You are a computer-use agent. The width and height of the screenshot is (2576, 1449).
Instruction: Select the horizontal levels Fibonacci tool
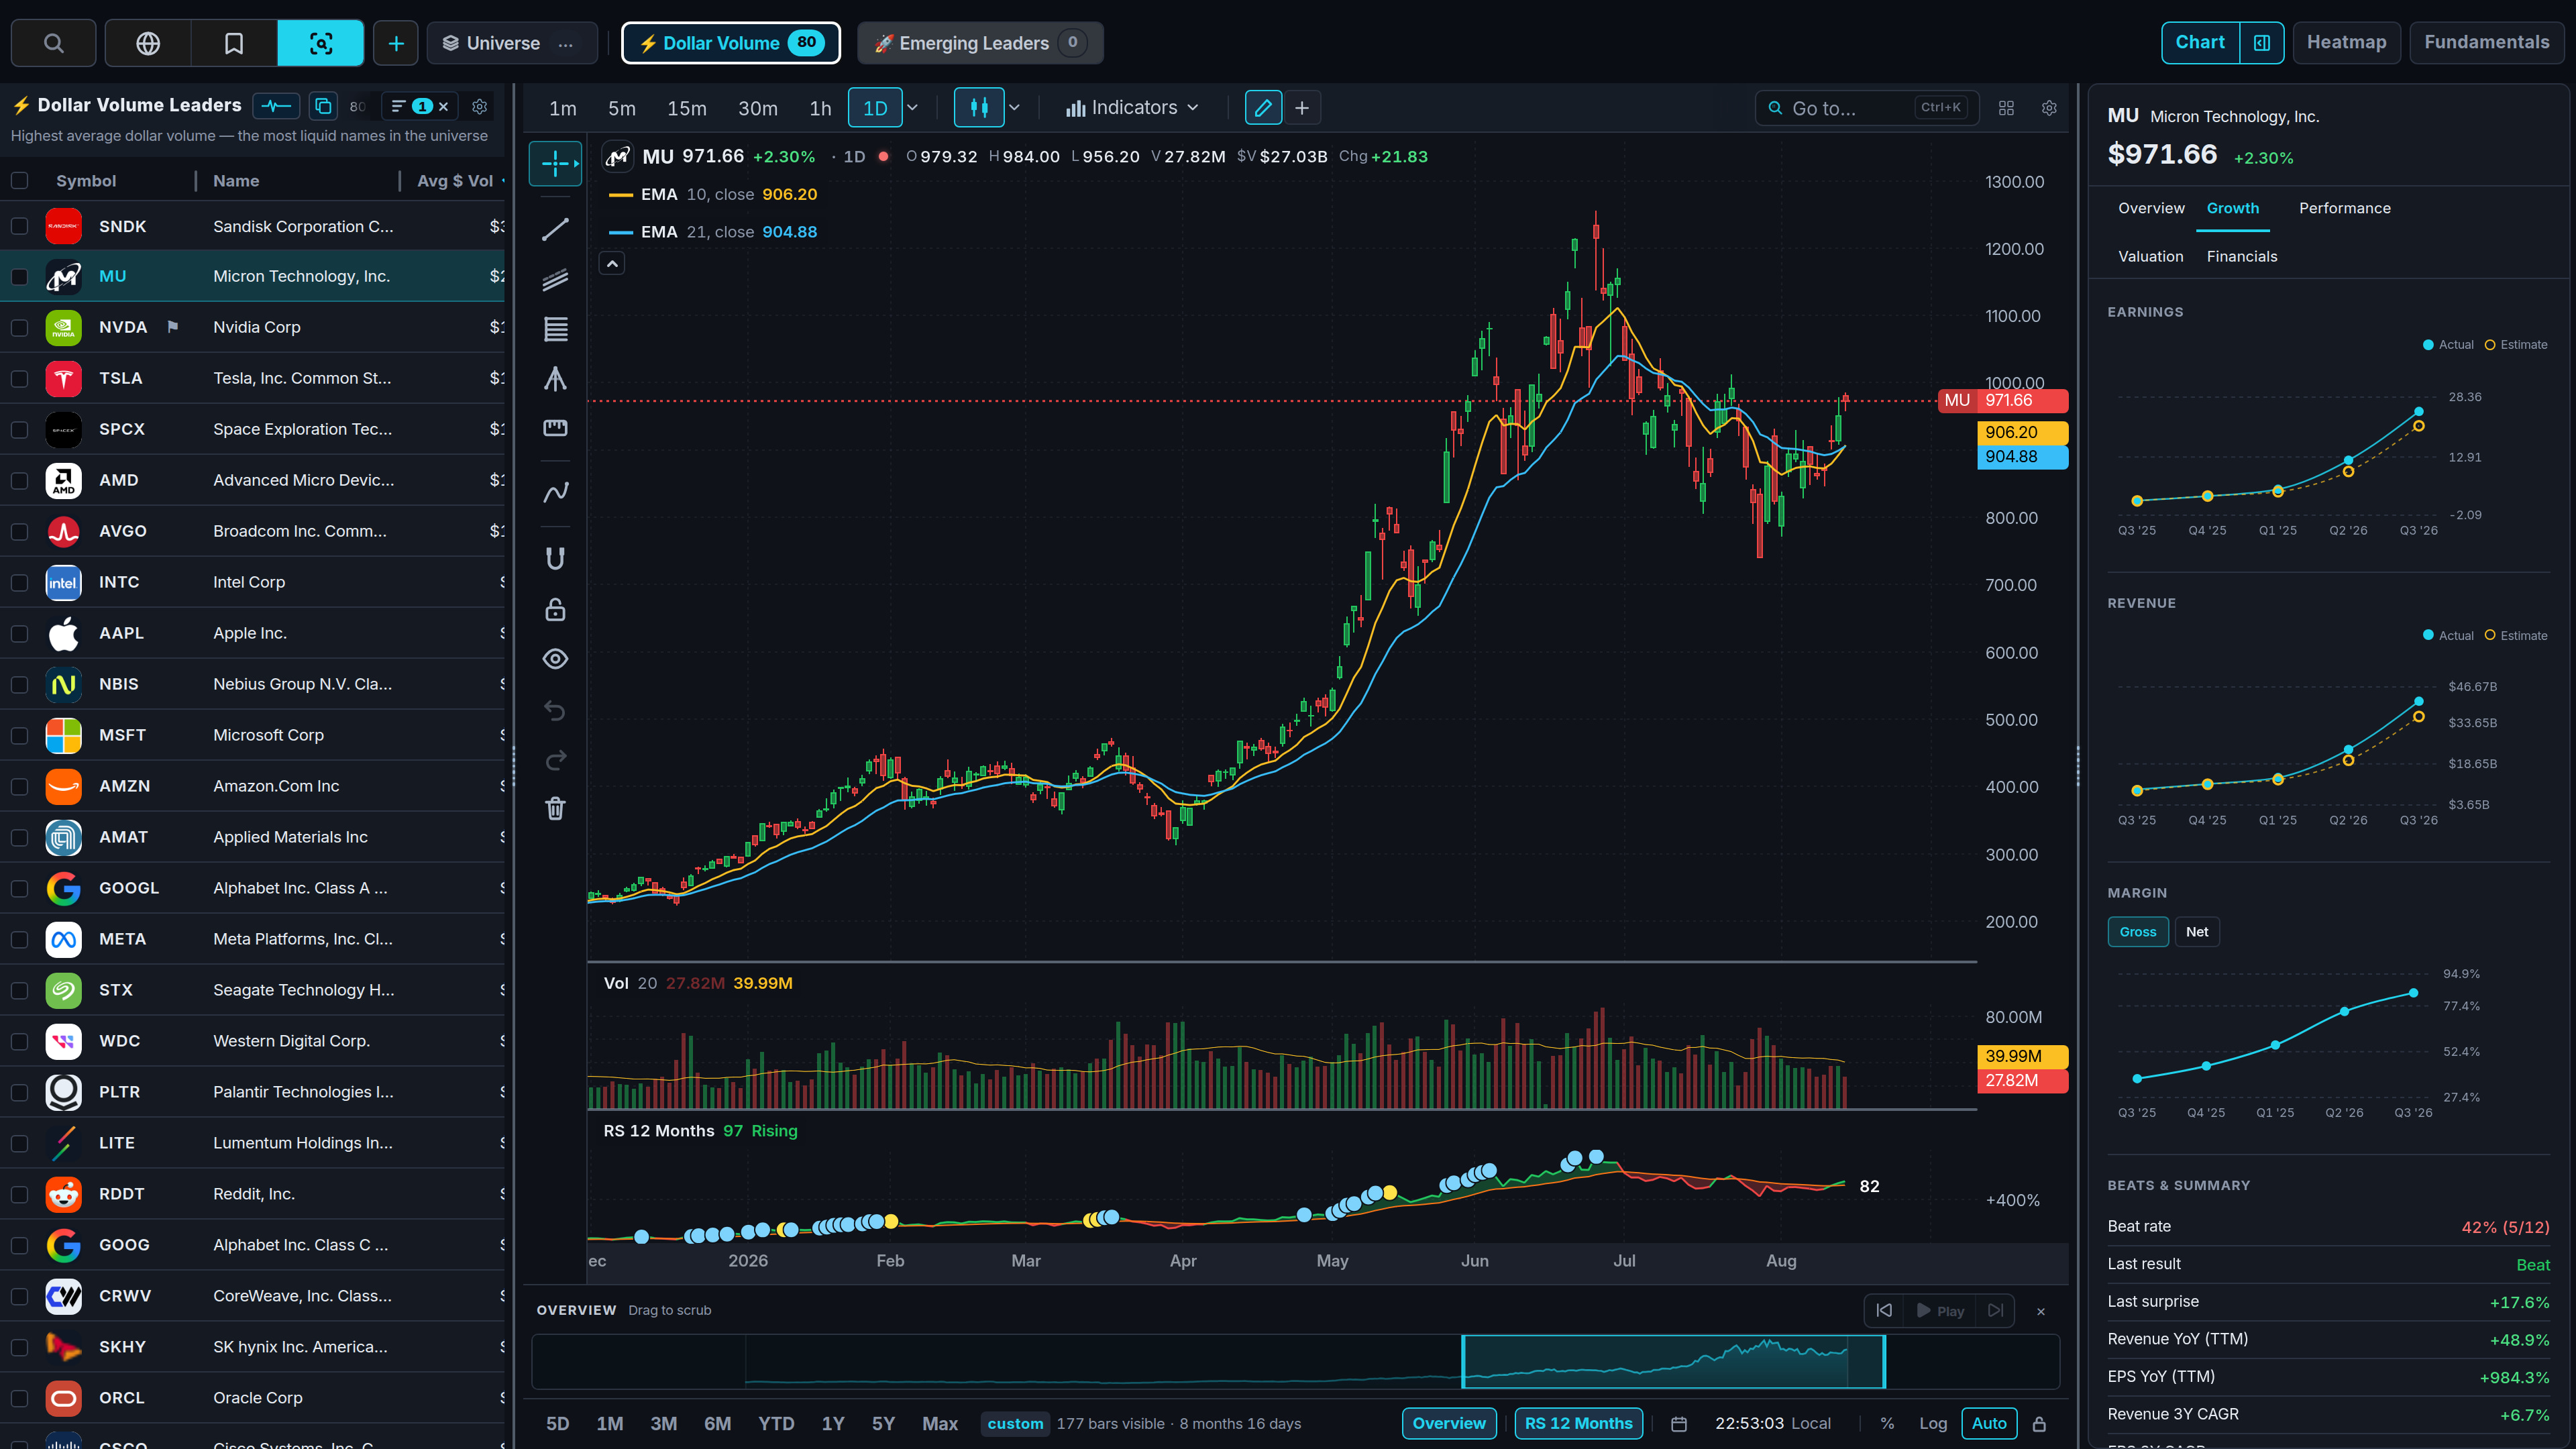point(555,329)
